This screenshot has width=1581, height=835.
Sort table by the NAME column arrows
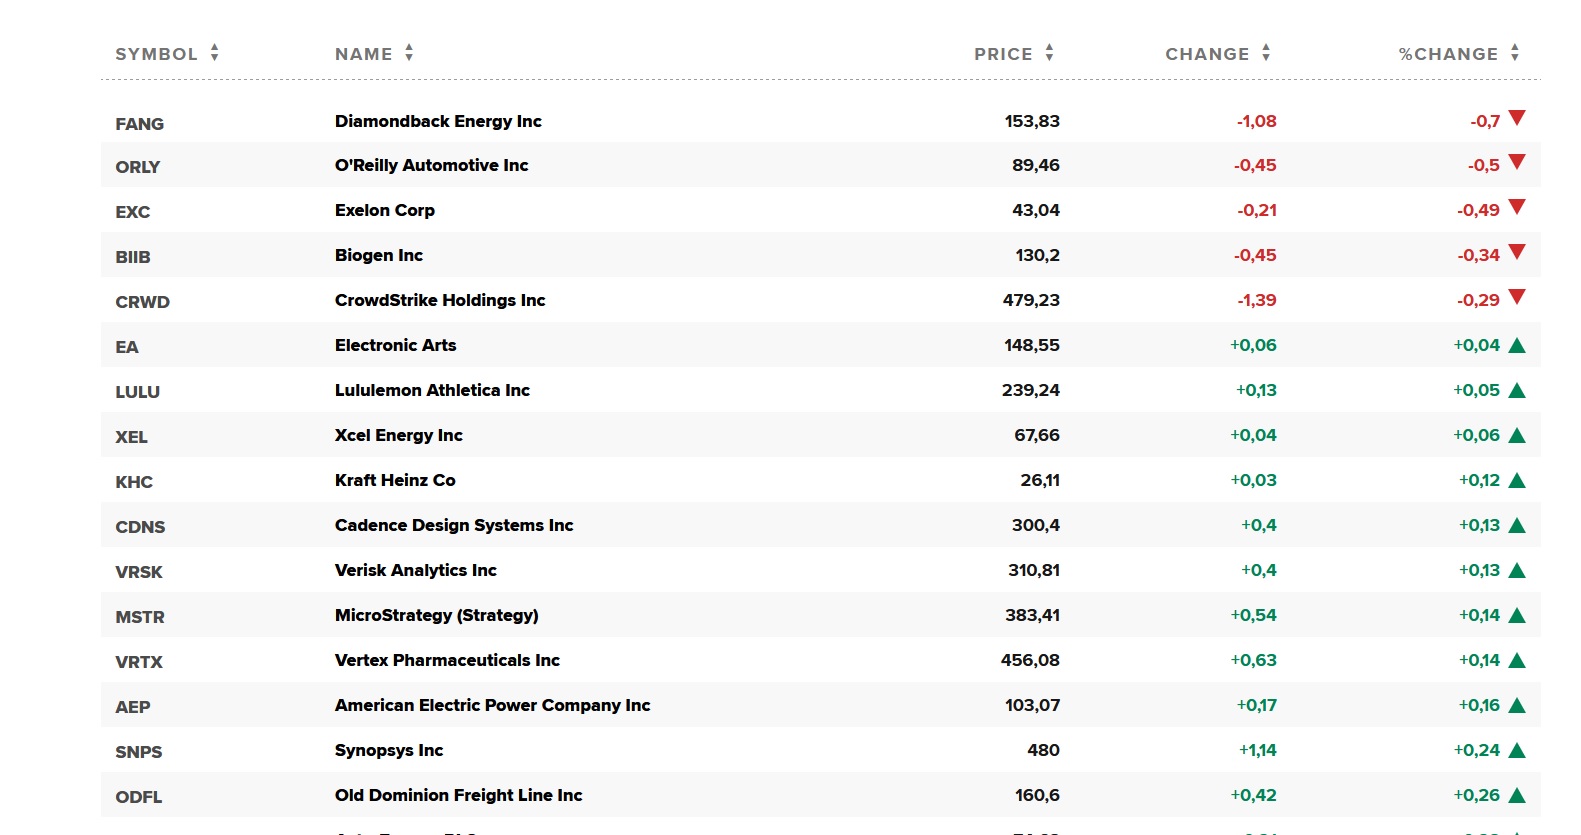409,53
